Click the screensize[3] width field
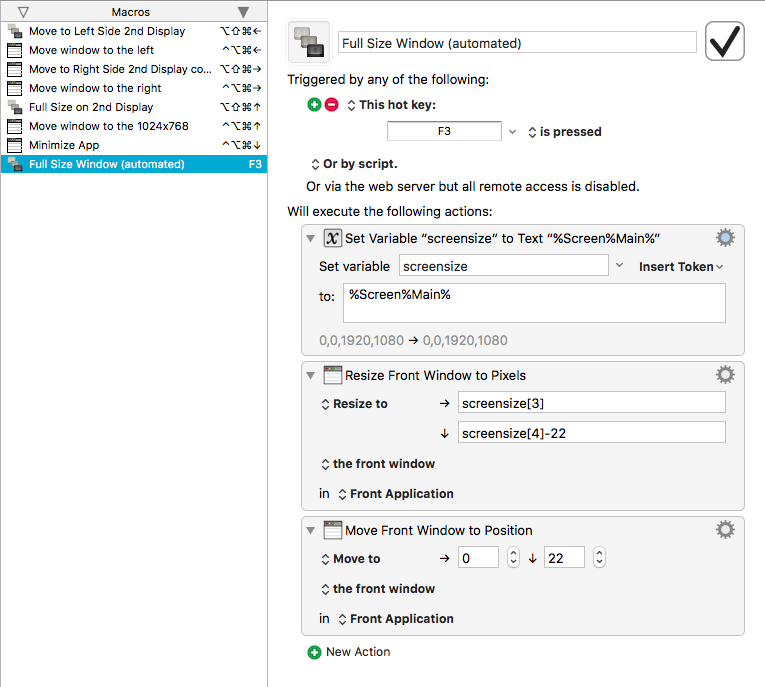Viewport: 765px width, 687px height. pyautogui.click(x=591, y=403)
